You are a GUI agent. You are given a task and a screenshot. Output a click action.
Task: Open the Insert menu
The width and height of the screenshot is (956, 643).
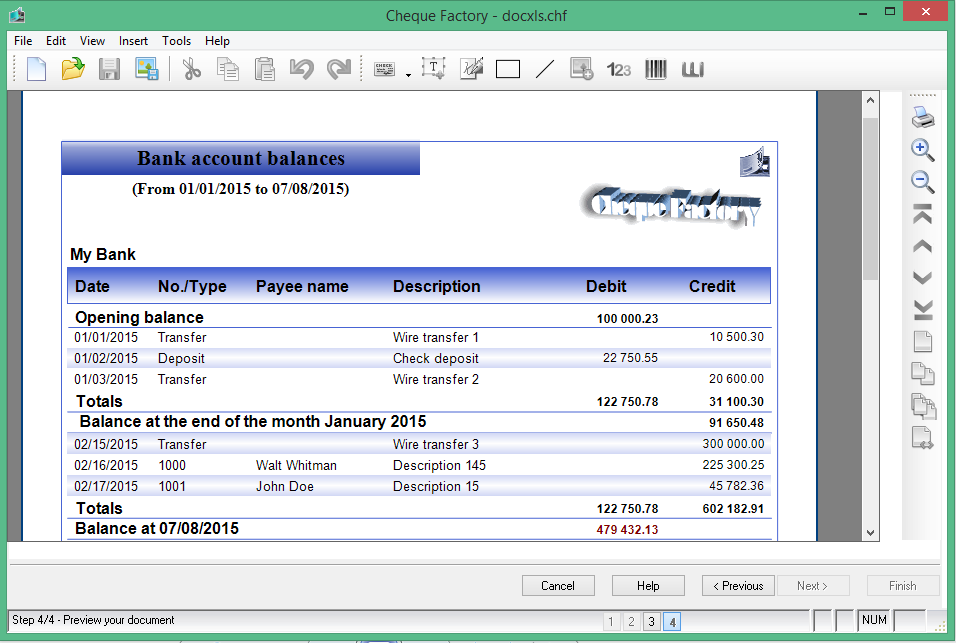click(x=133, y=41)
